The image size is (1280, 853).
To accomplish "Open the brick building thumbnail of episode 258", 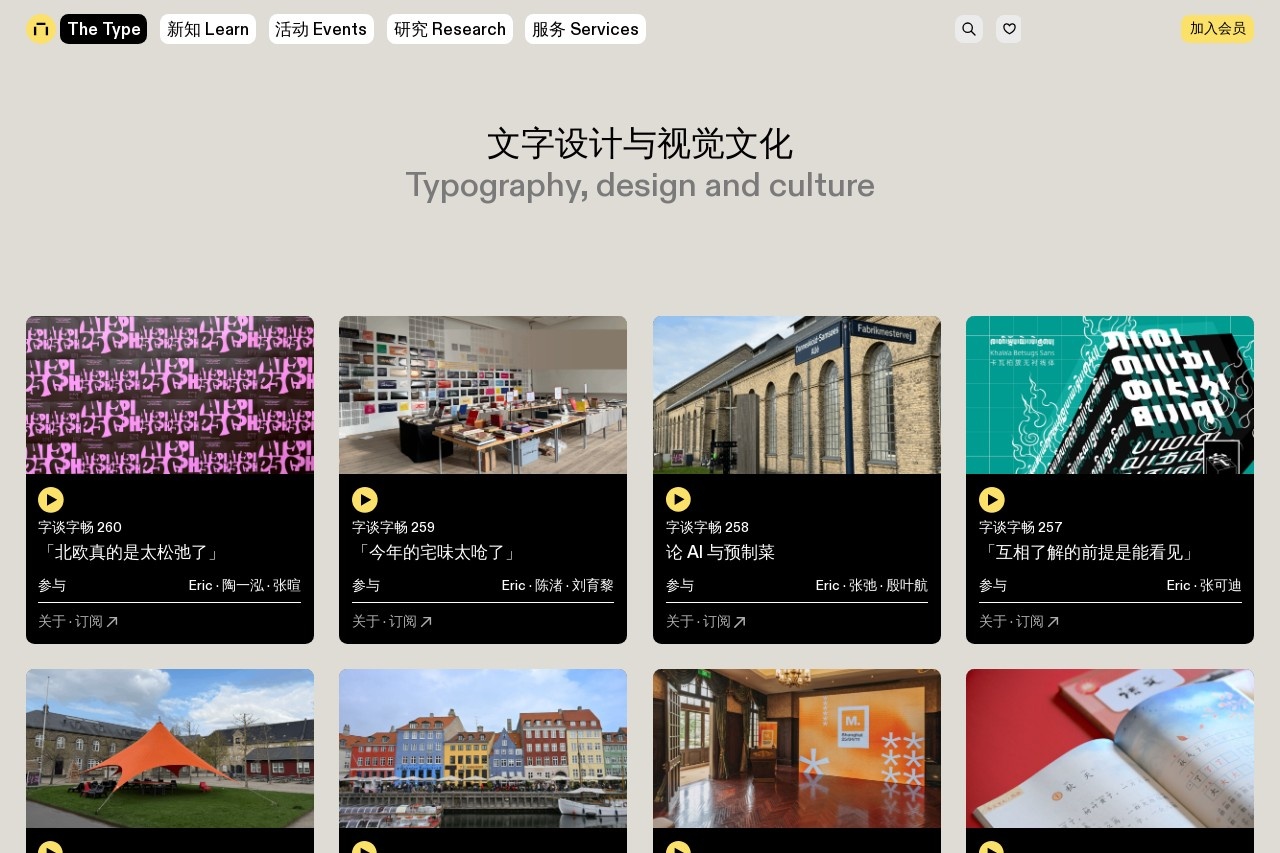I will 797,395.
